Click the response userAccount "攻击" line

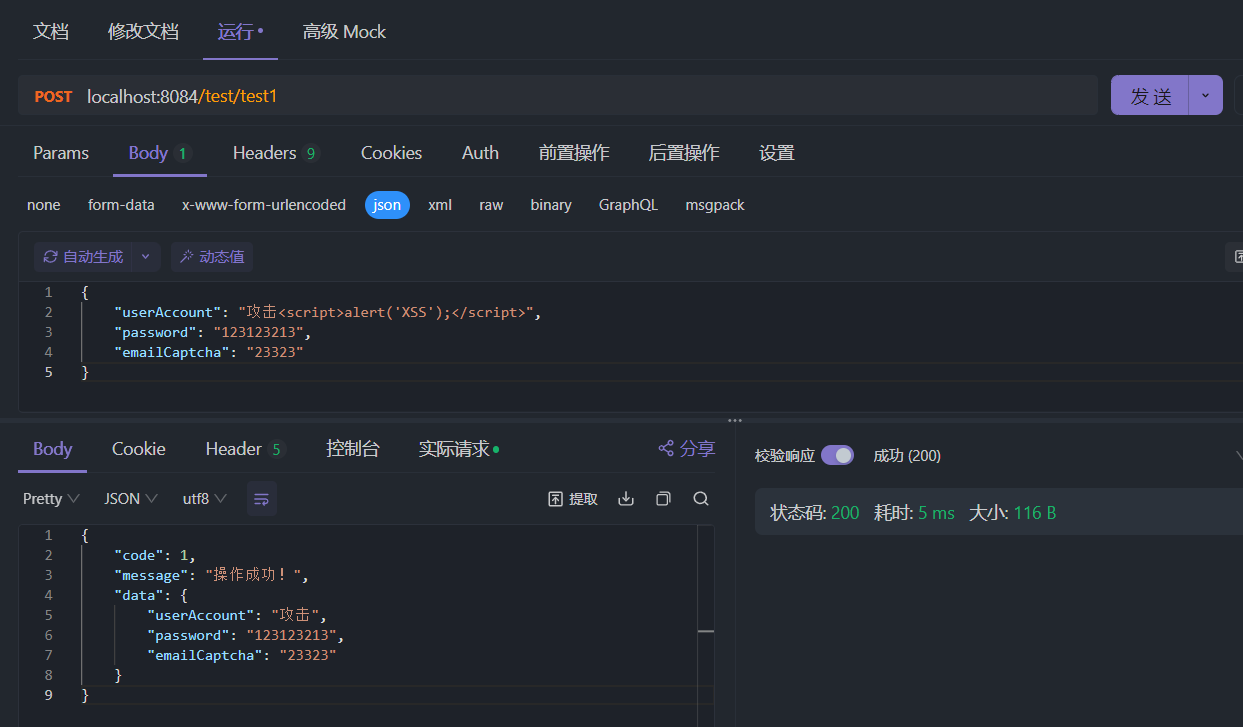237,615
